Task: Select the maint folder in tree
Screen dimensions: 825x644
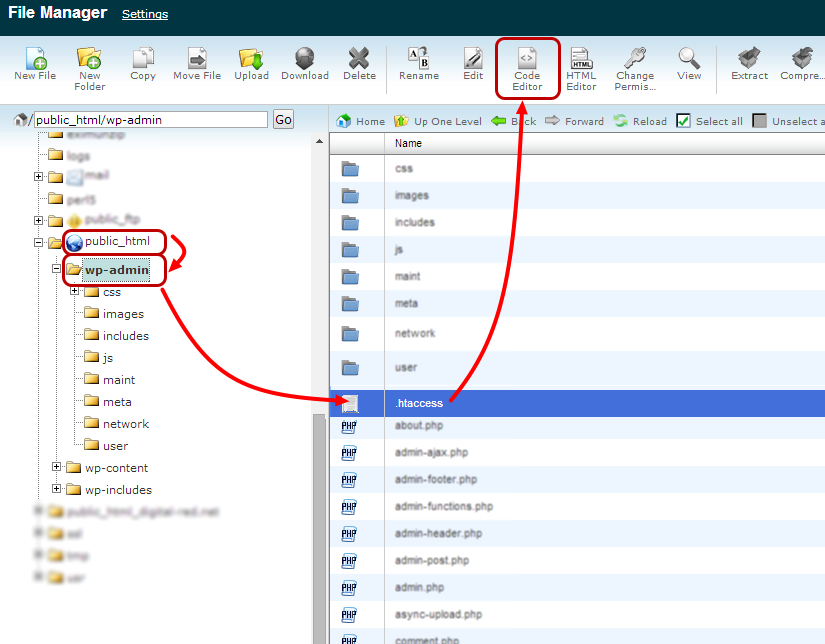Action: 119,380
